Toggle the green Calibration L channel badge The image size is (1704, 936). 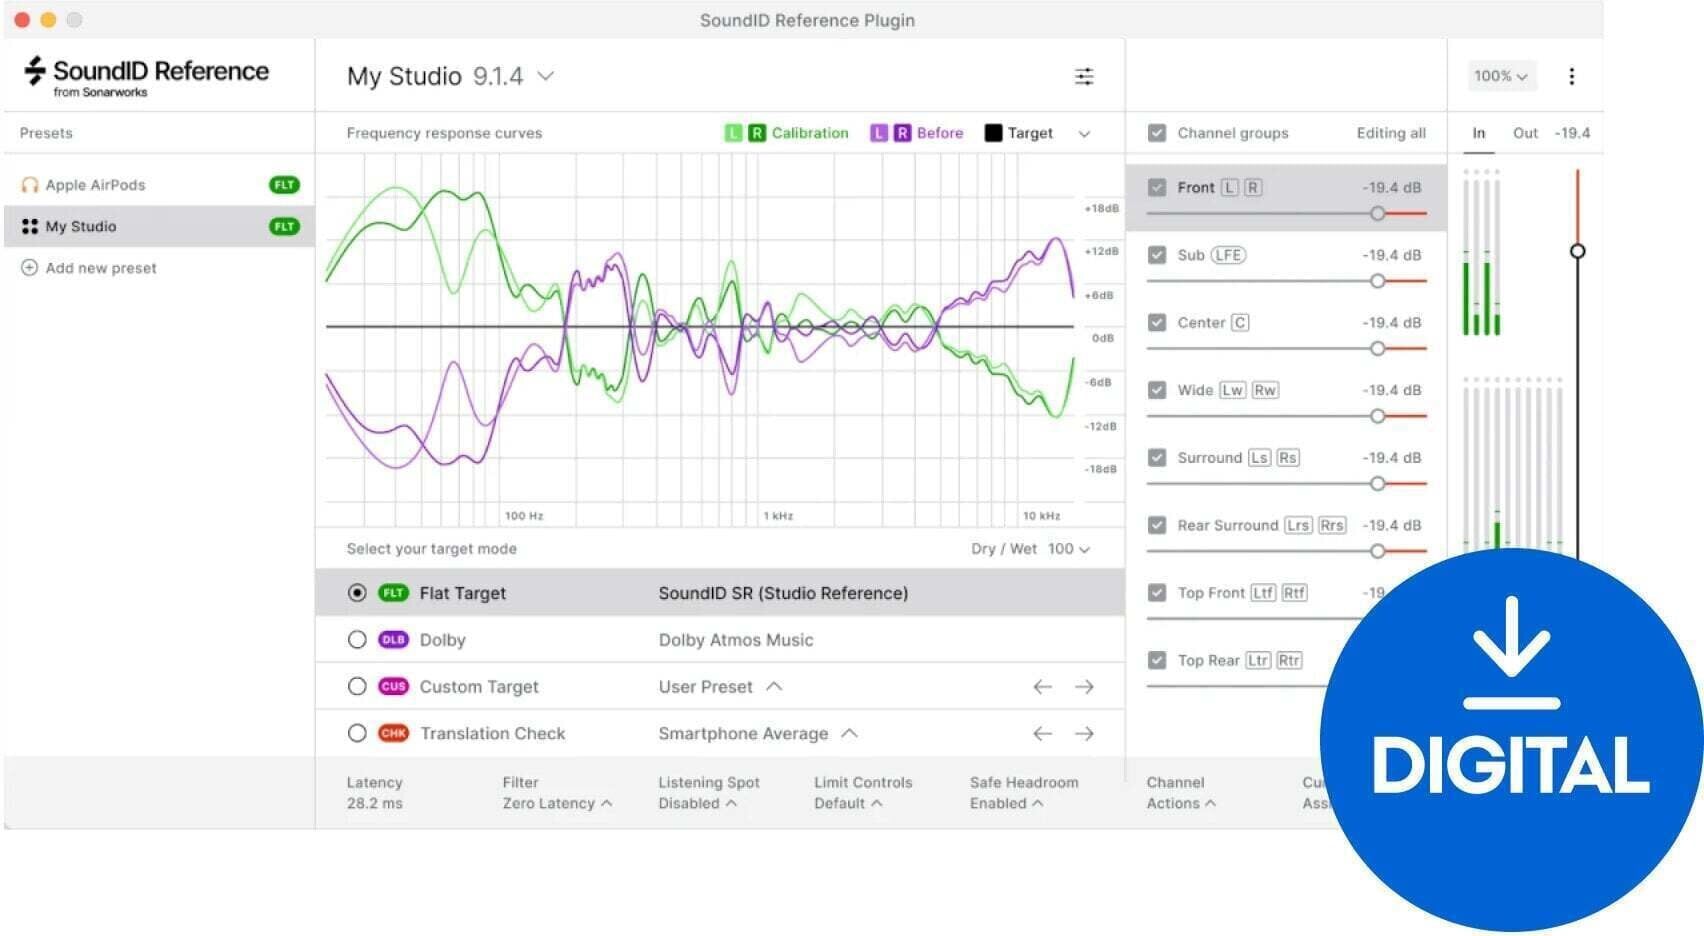tap(734, 133)
